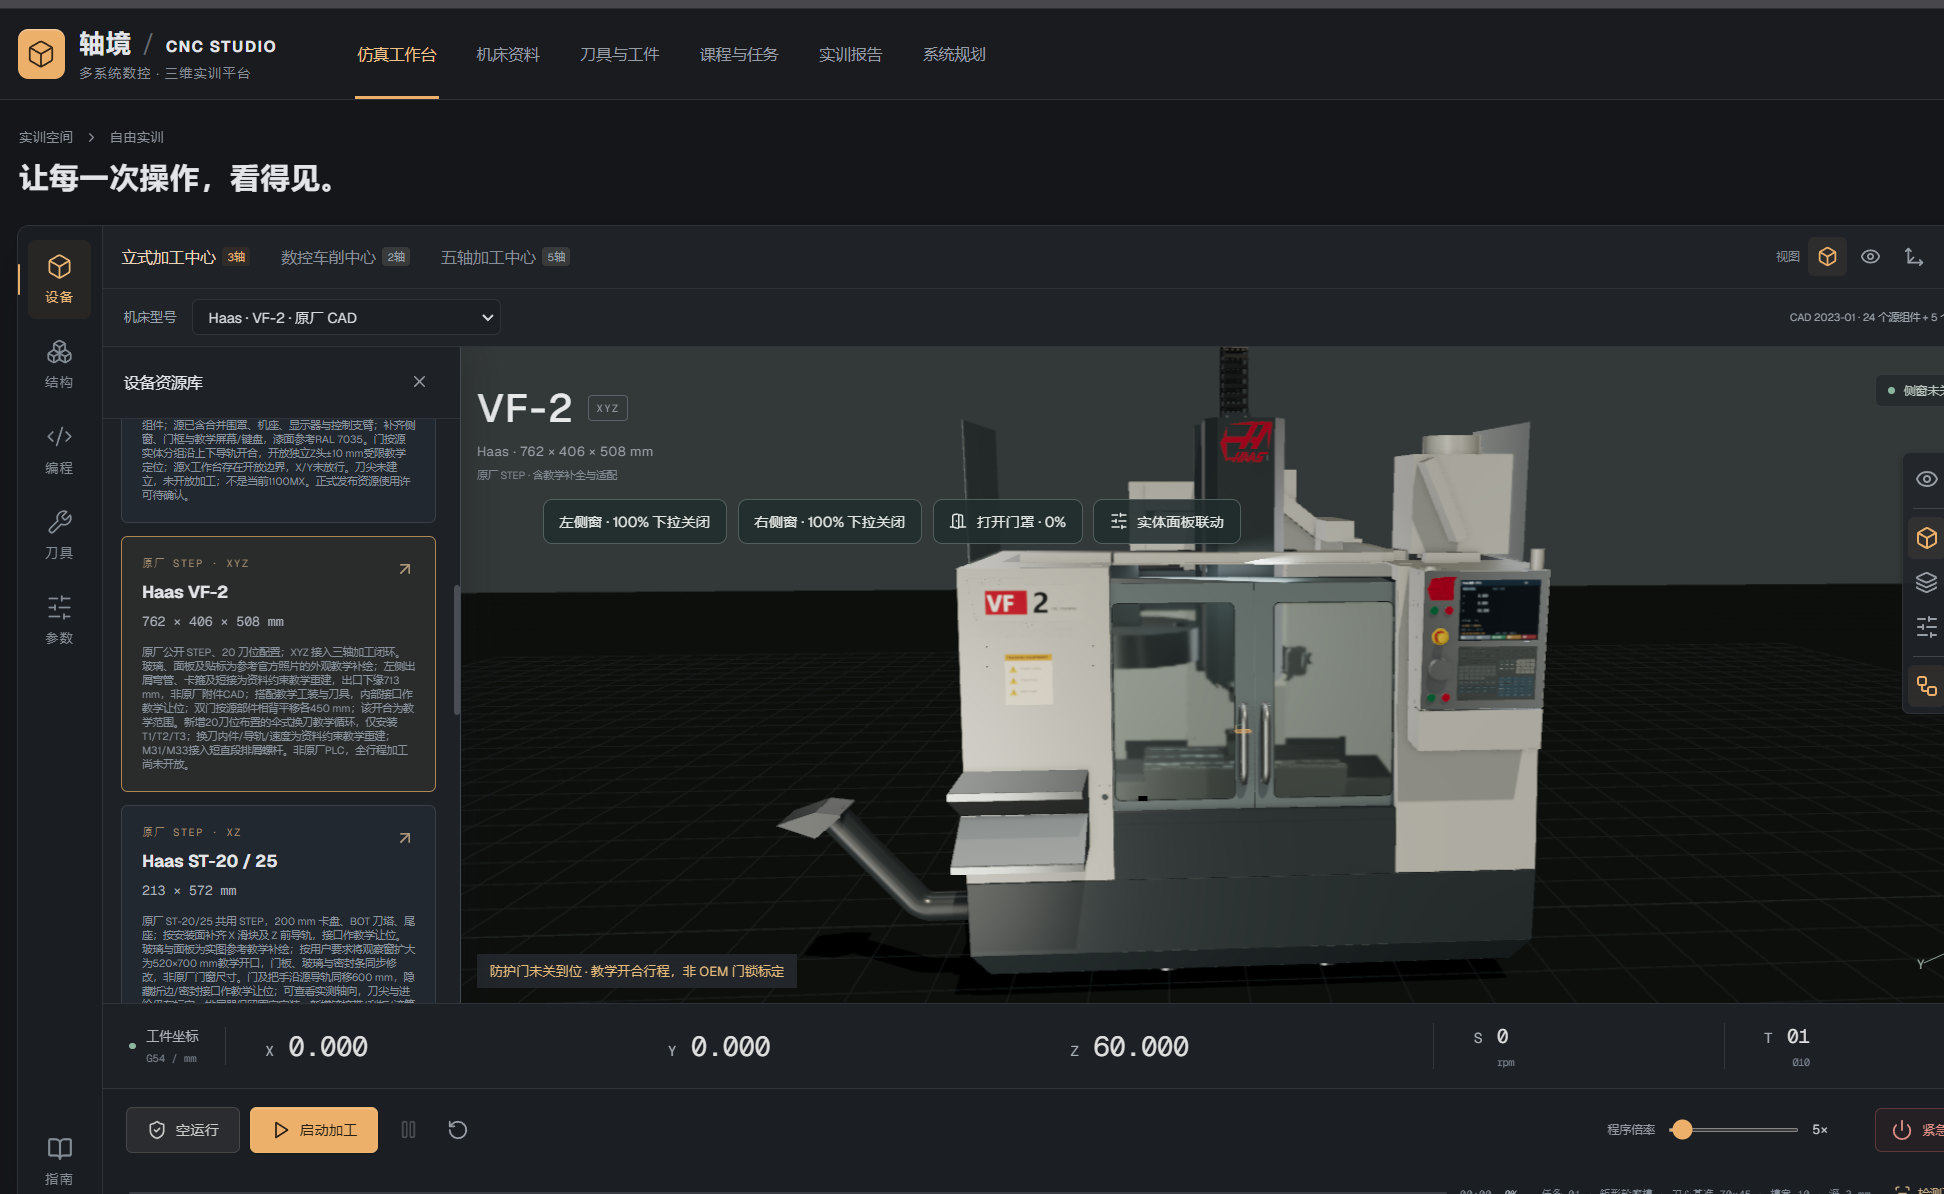Image resolution: width=1944 pixels, height=1194 pixels.
Task: Select the Haas VF-2 resource card
Action: point(278,664)
